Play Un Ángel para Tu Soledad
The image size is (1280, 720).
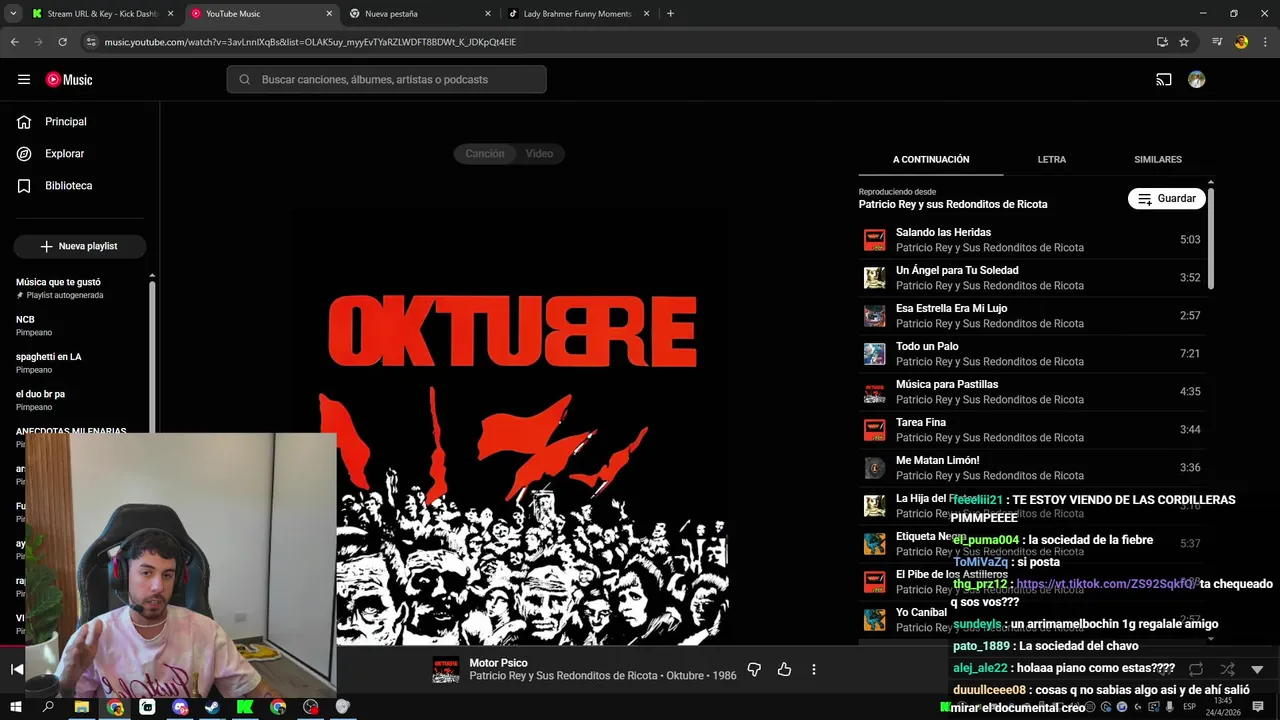click(1032, 278)
